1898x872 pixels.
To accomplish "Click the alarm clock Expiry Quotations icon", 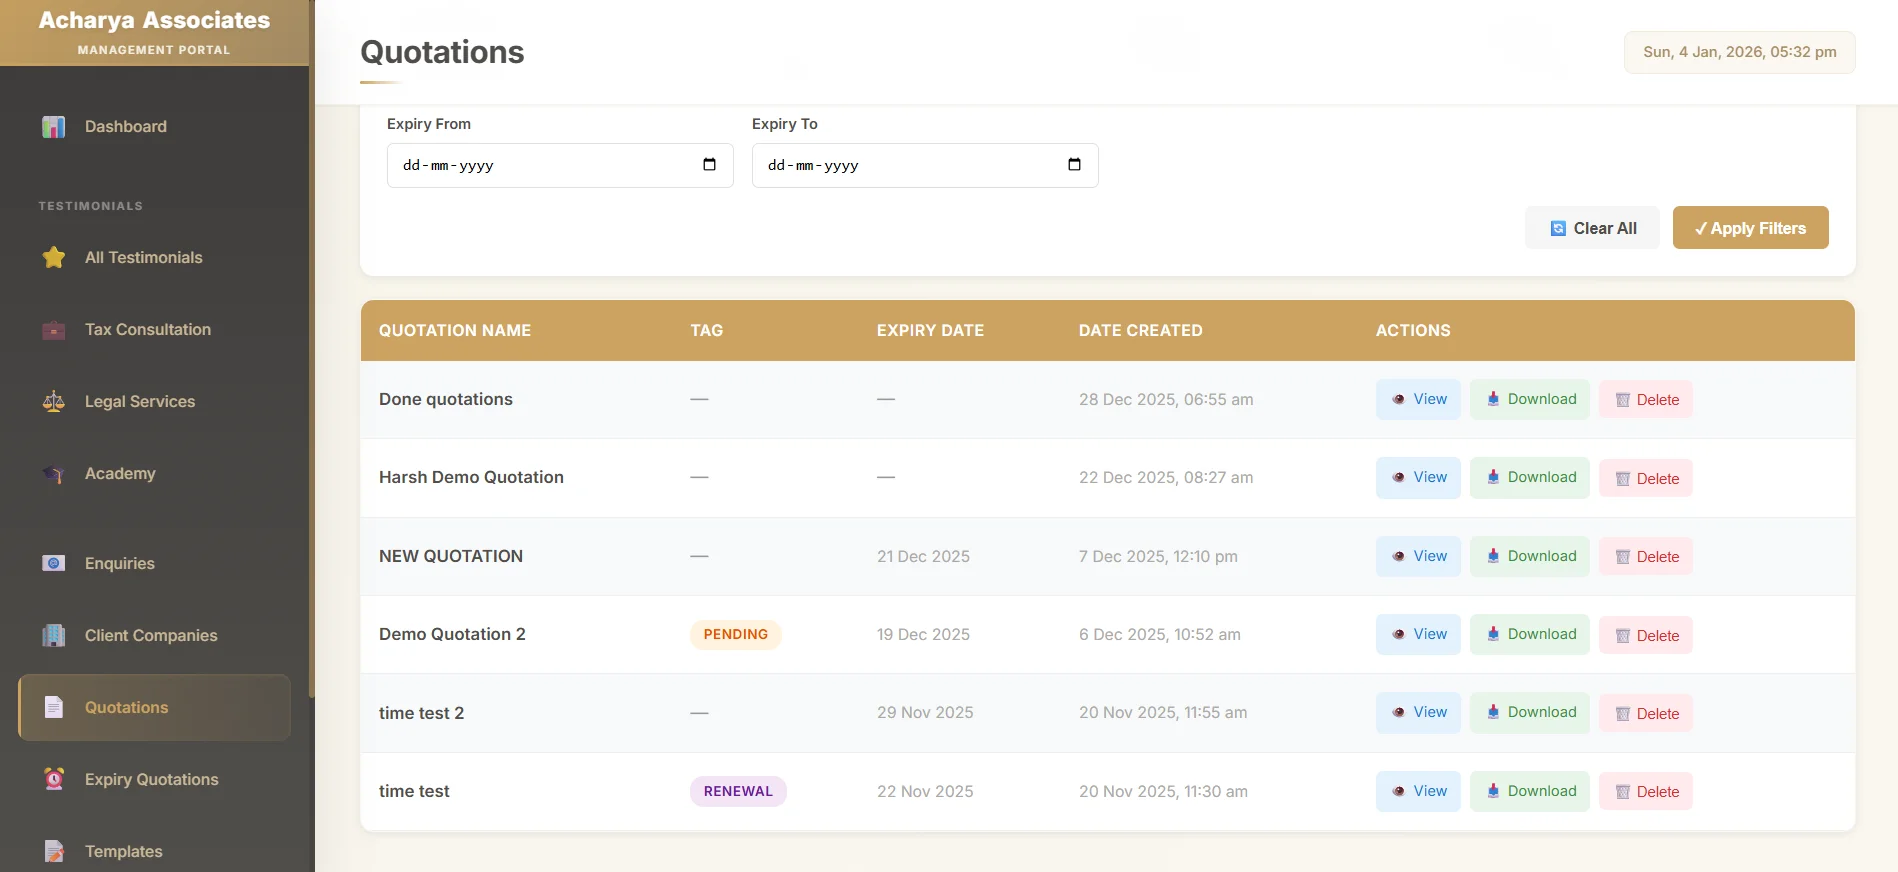I will 54,779.
